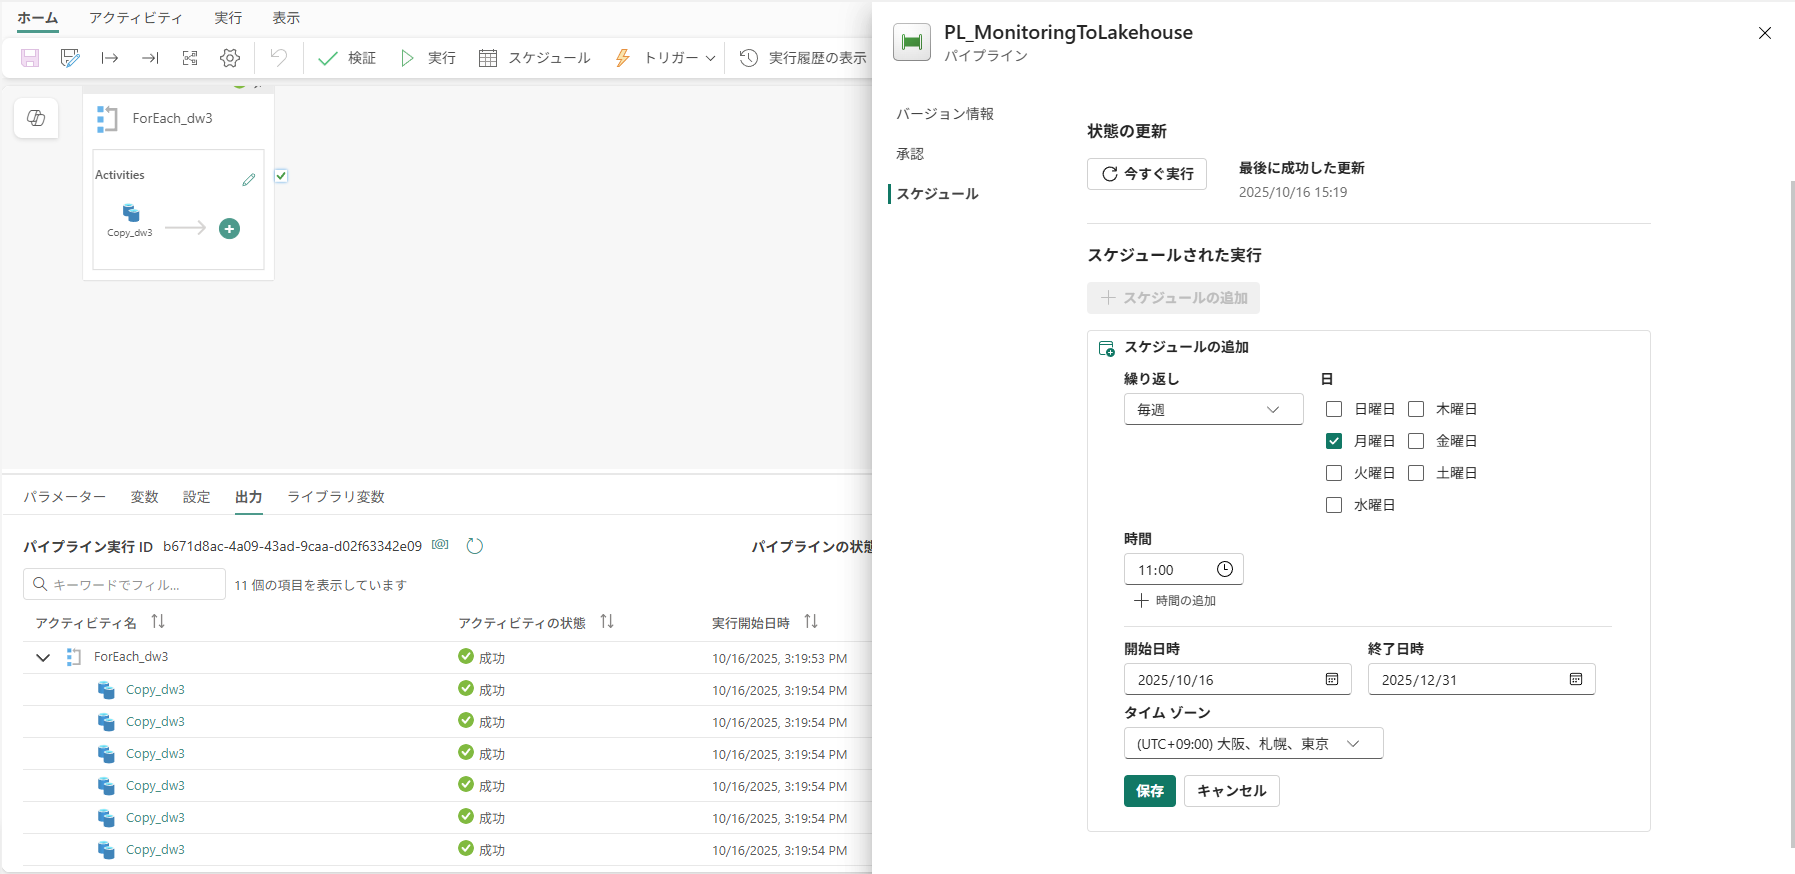Open pipeline settings gear icon
The height and width of the screenshot is (874, 1795).
[230, 58]
